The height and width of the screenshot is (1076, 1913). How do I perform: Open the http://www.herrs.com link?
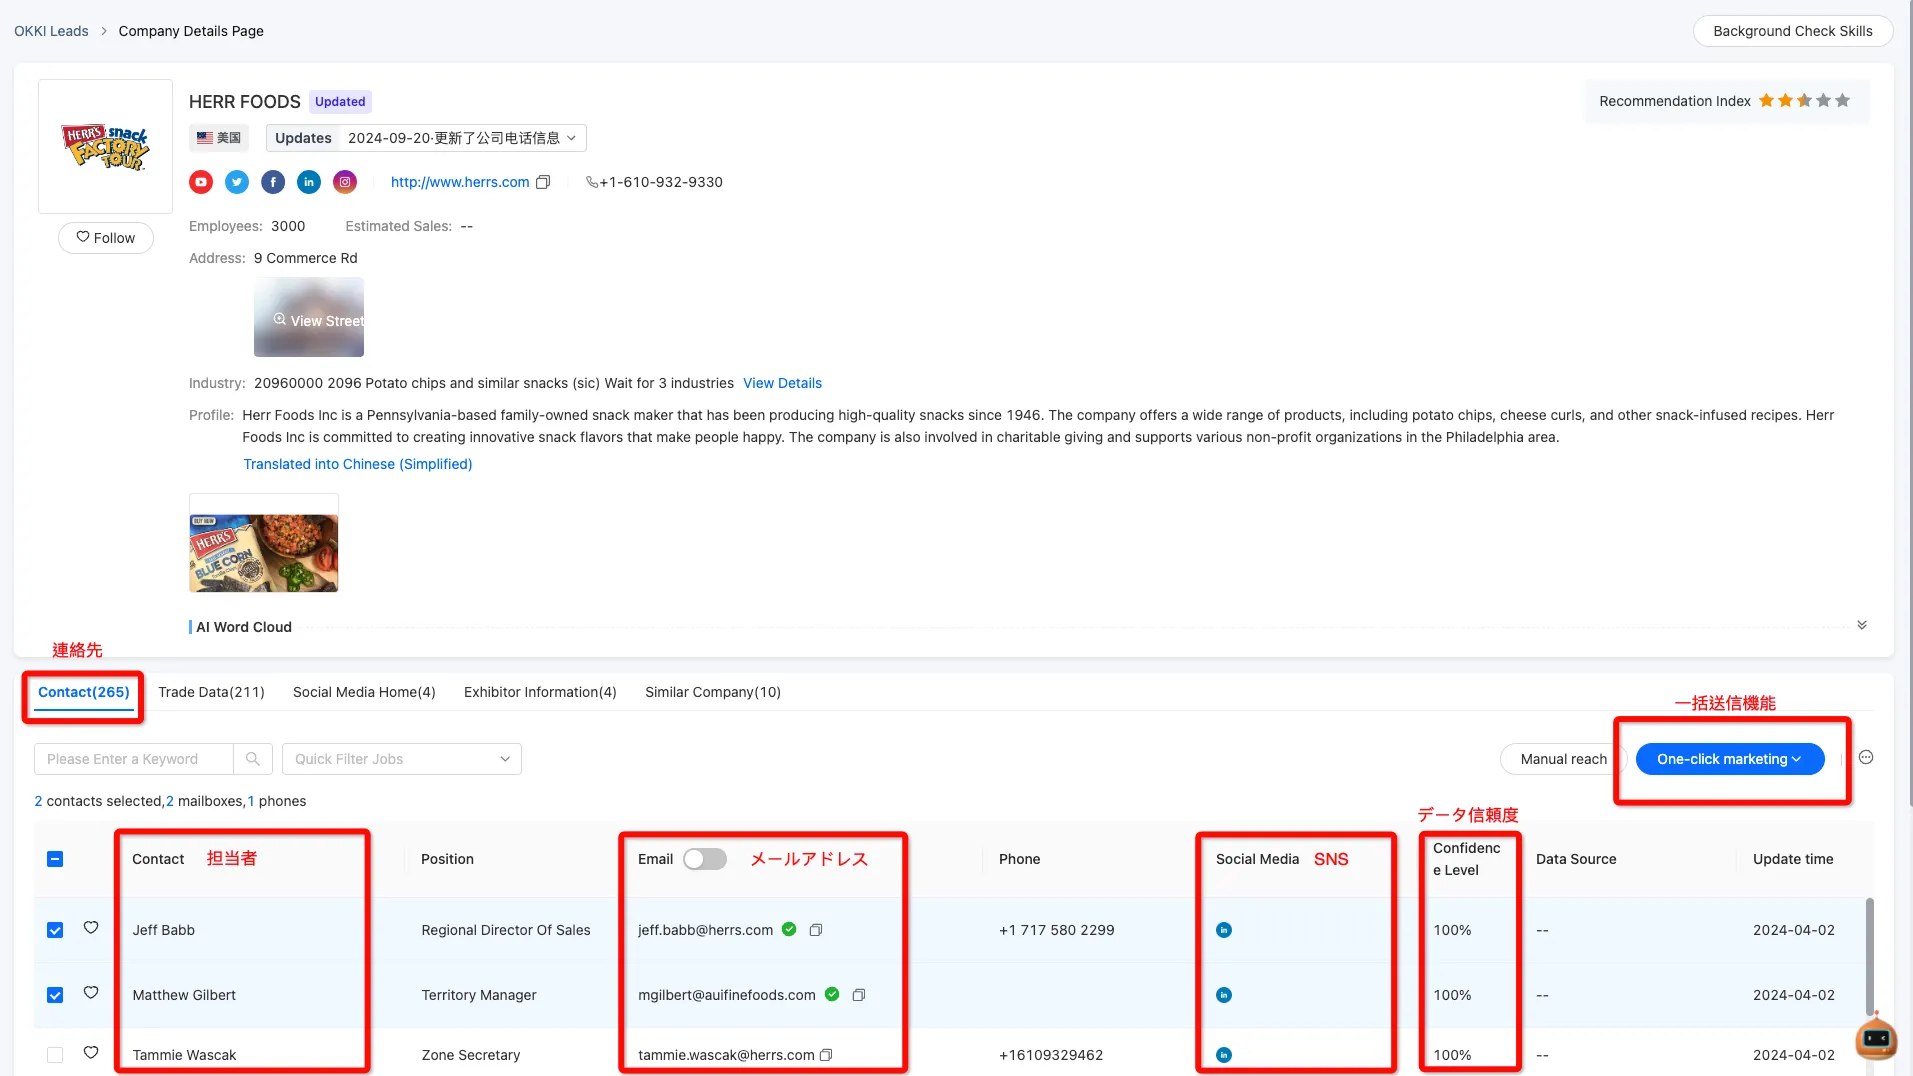click(460, 182)
